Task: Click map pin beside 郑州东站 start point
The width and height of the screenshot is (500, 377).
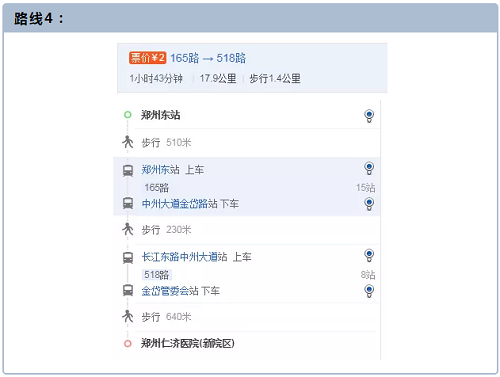Action: tap(369, 116)
